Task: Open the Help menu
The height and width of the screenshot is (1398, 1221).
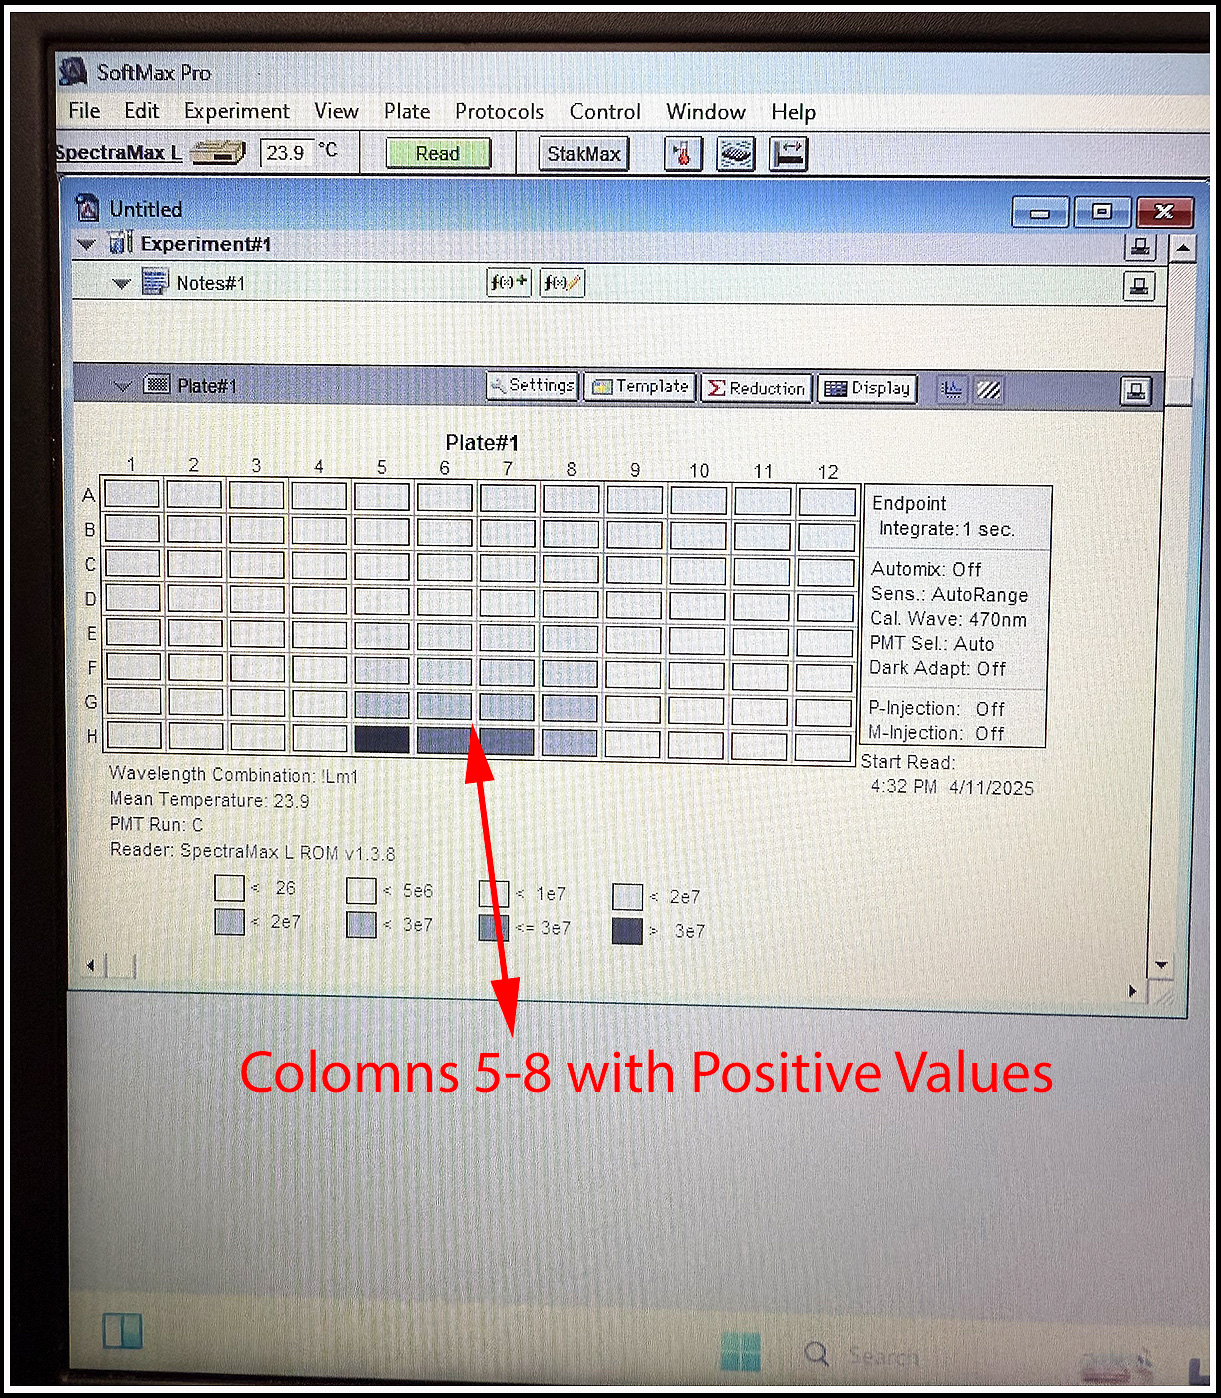Action: 793,112
